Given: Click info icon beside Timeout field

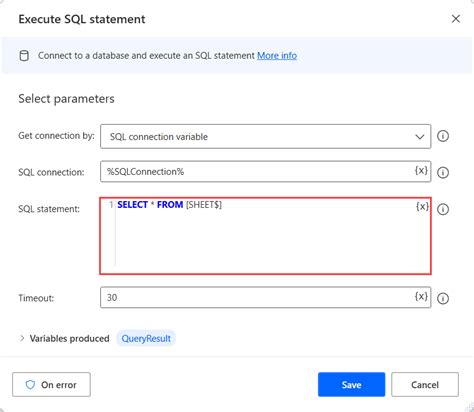Looking at the screenshot, I should [x=443, y=298].
